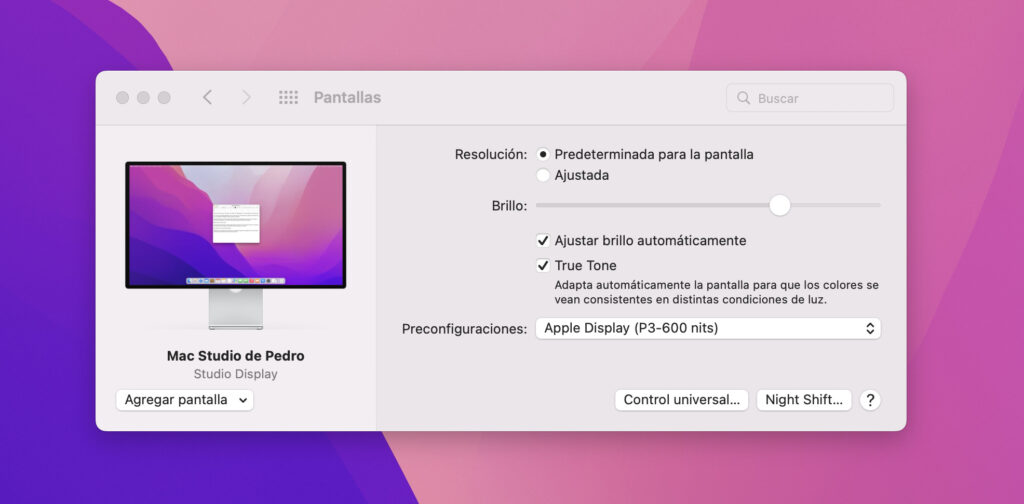
Task: Open Control universal settings
Action: tap(681, 400)
